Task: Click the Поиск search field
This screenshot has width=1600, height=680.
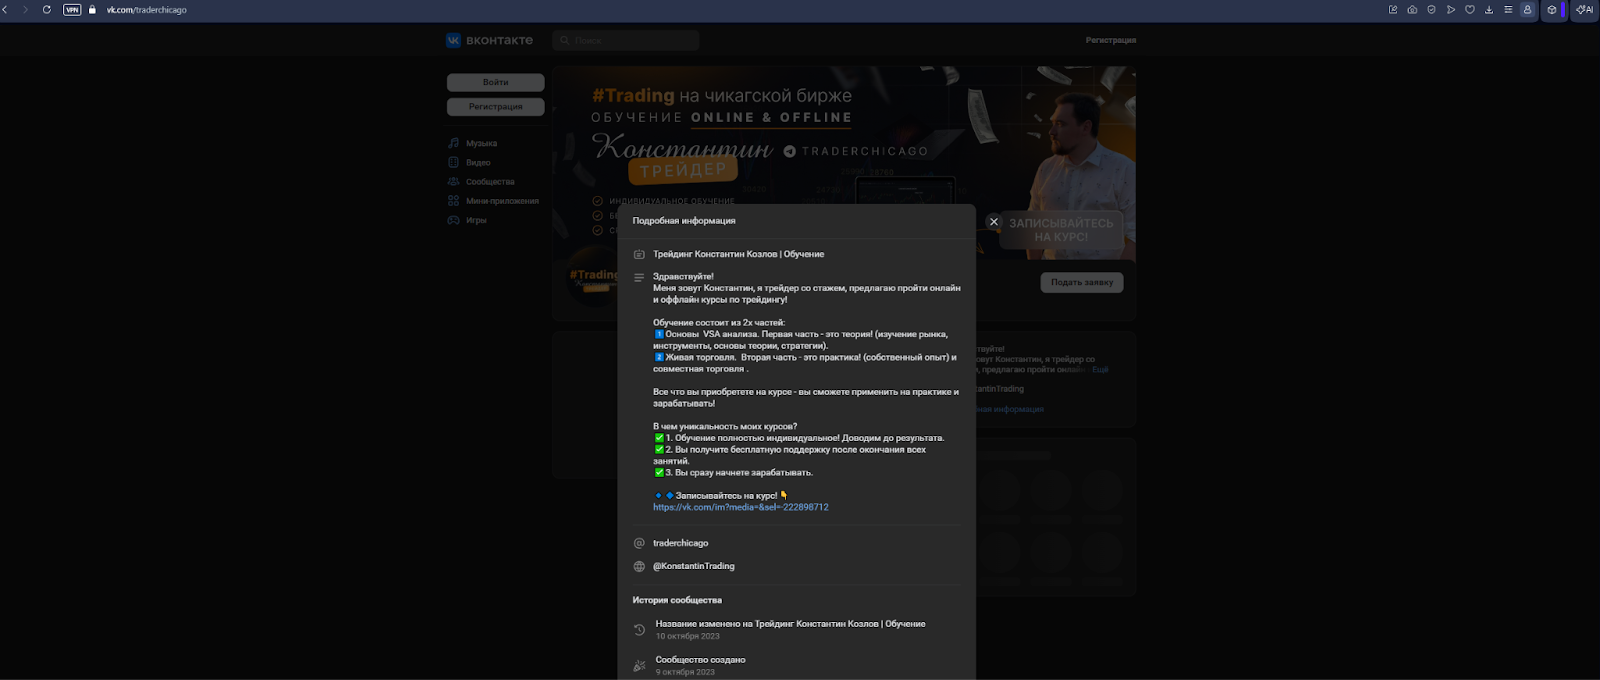Action: 626,41
